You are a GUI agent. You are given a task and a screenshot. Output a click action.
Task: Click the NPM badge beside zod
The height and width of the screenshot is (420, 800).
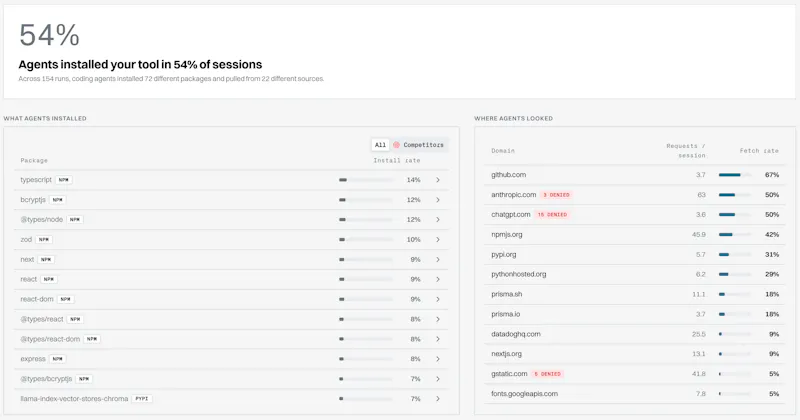[44, 239]
